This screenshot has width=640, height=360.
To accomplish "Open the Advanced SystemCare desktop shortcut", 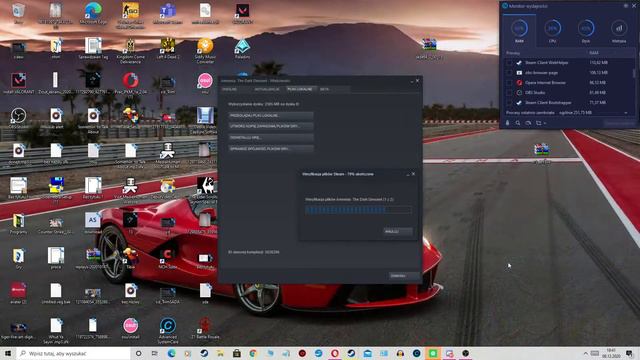I will (168, 330).
